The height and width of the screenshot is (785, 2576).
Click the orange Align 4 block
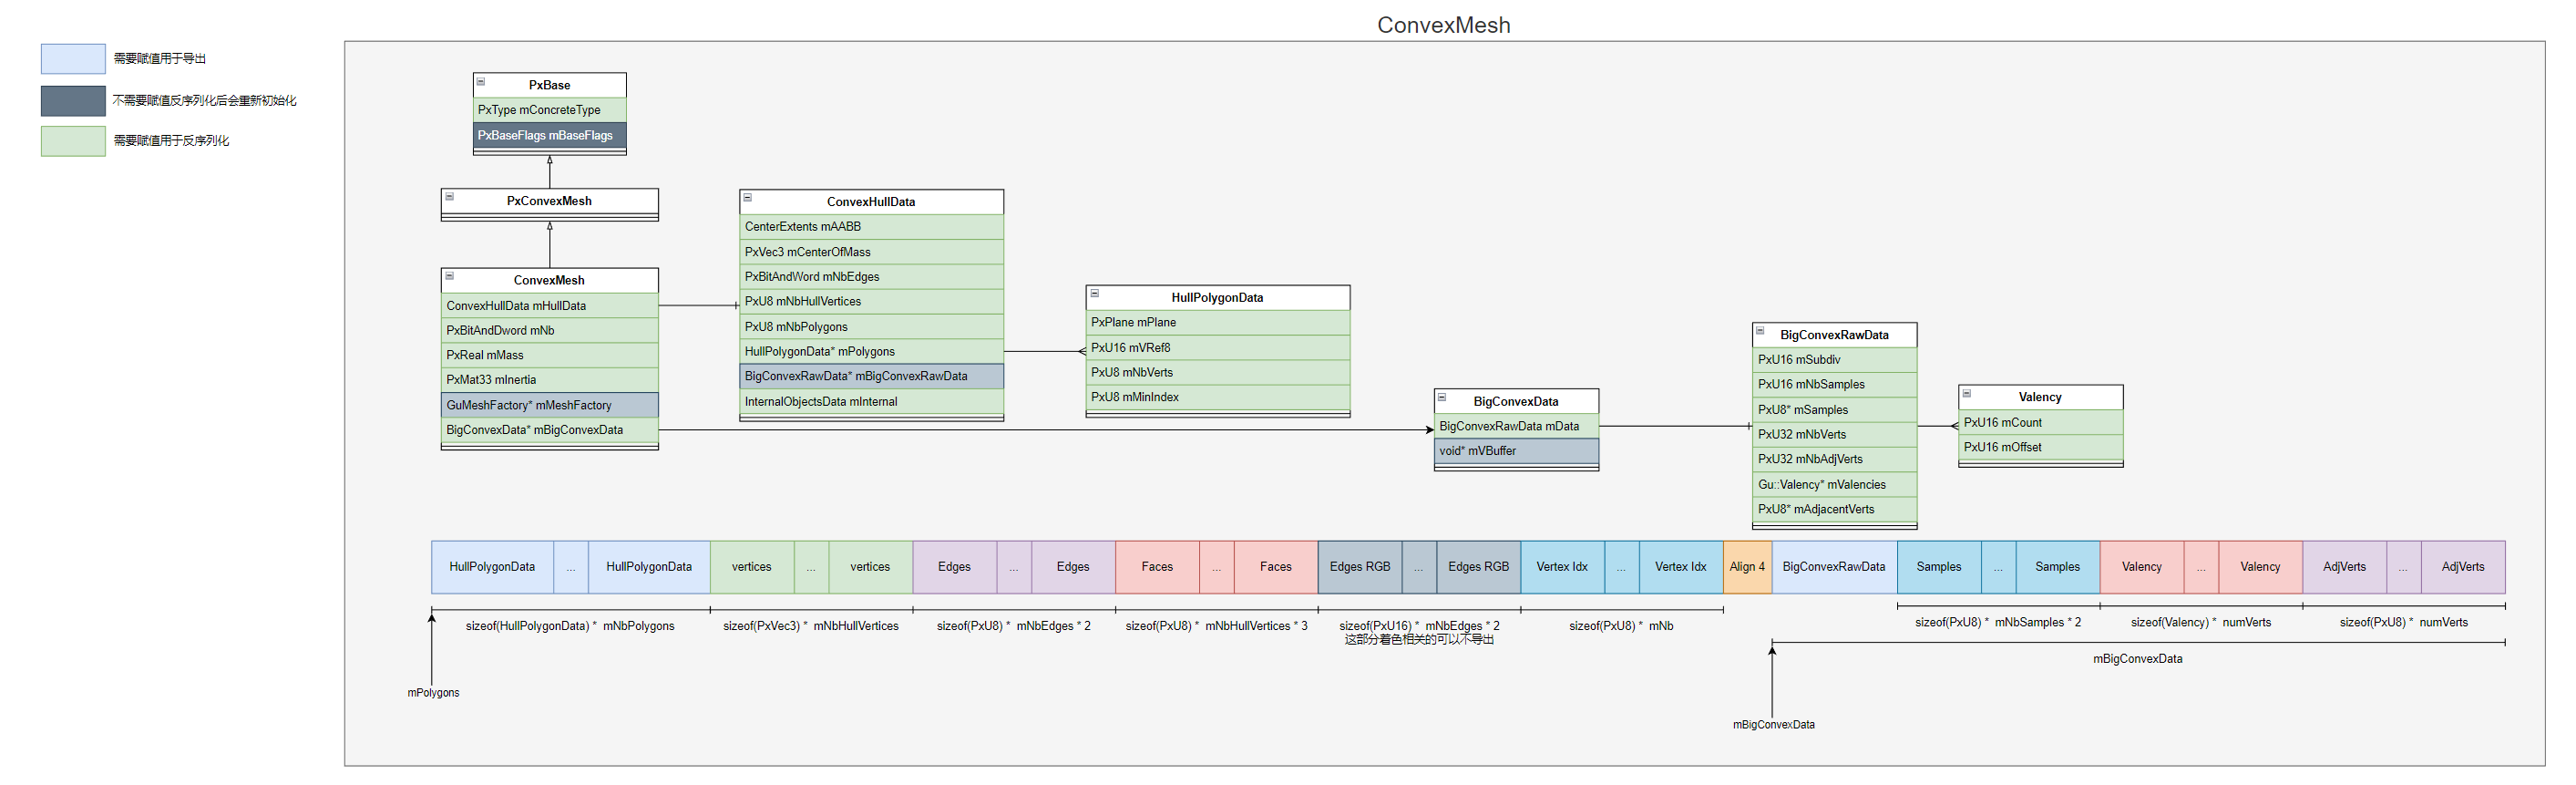[x=1747, y=567]
